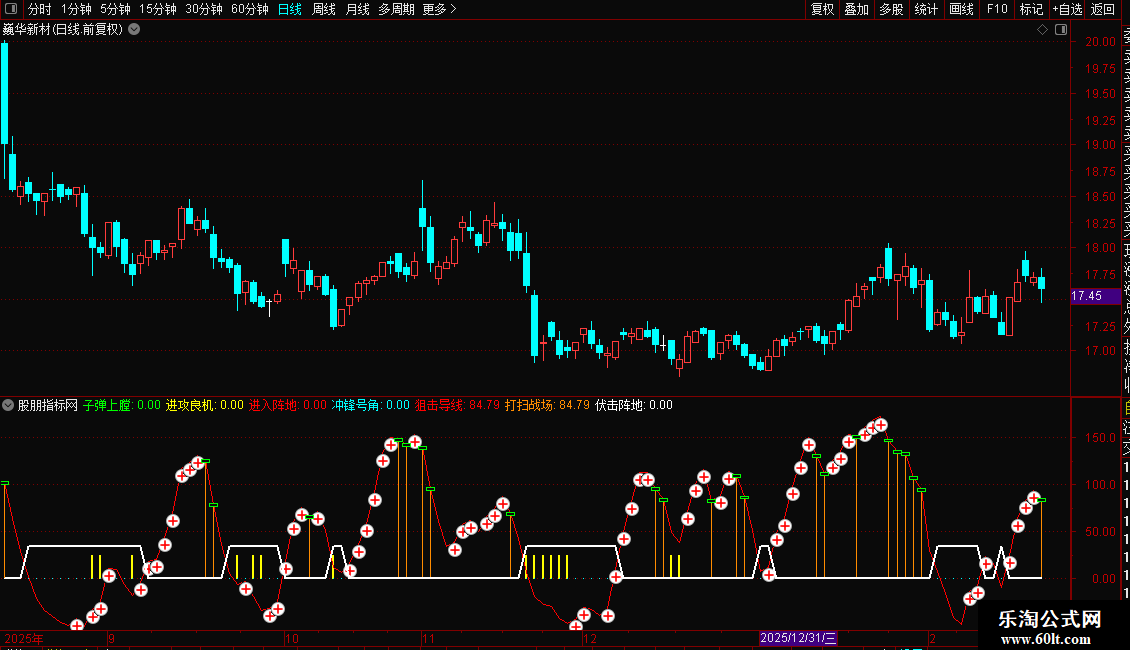This screenshot has width=1130, height=650.
Task: Click 伏击阵地 indicator label
Action: tap(618, 405)
